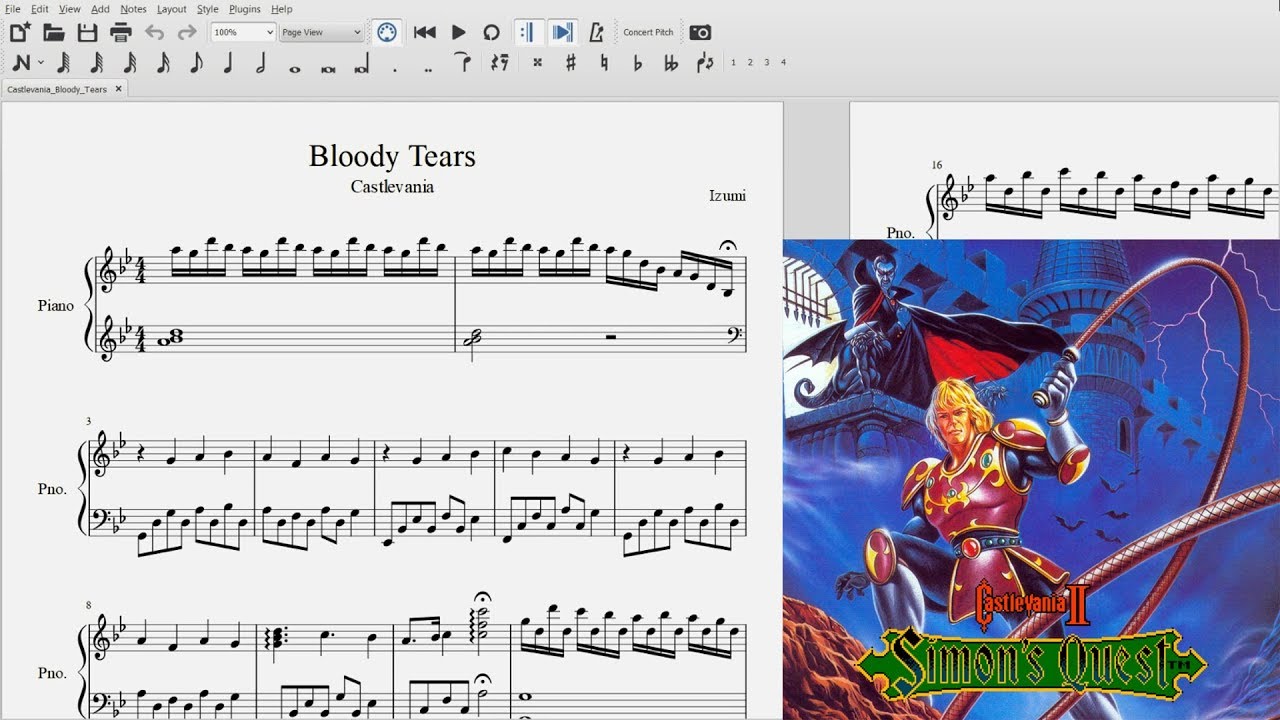Toggle rest input
The width and height of the screenshot is (1280, 720).
[500, 62]
